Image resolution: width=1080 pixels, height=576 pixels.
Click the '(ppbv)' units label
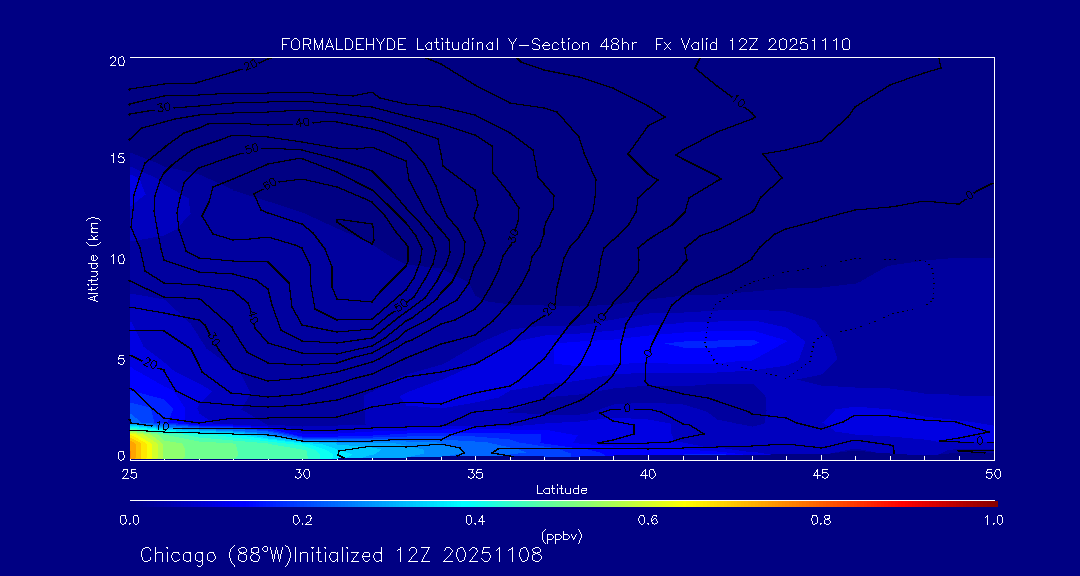click(x=561, y=536)
